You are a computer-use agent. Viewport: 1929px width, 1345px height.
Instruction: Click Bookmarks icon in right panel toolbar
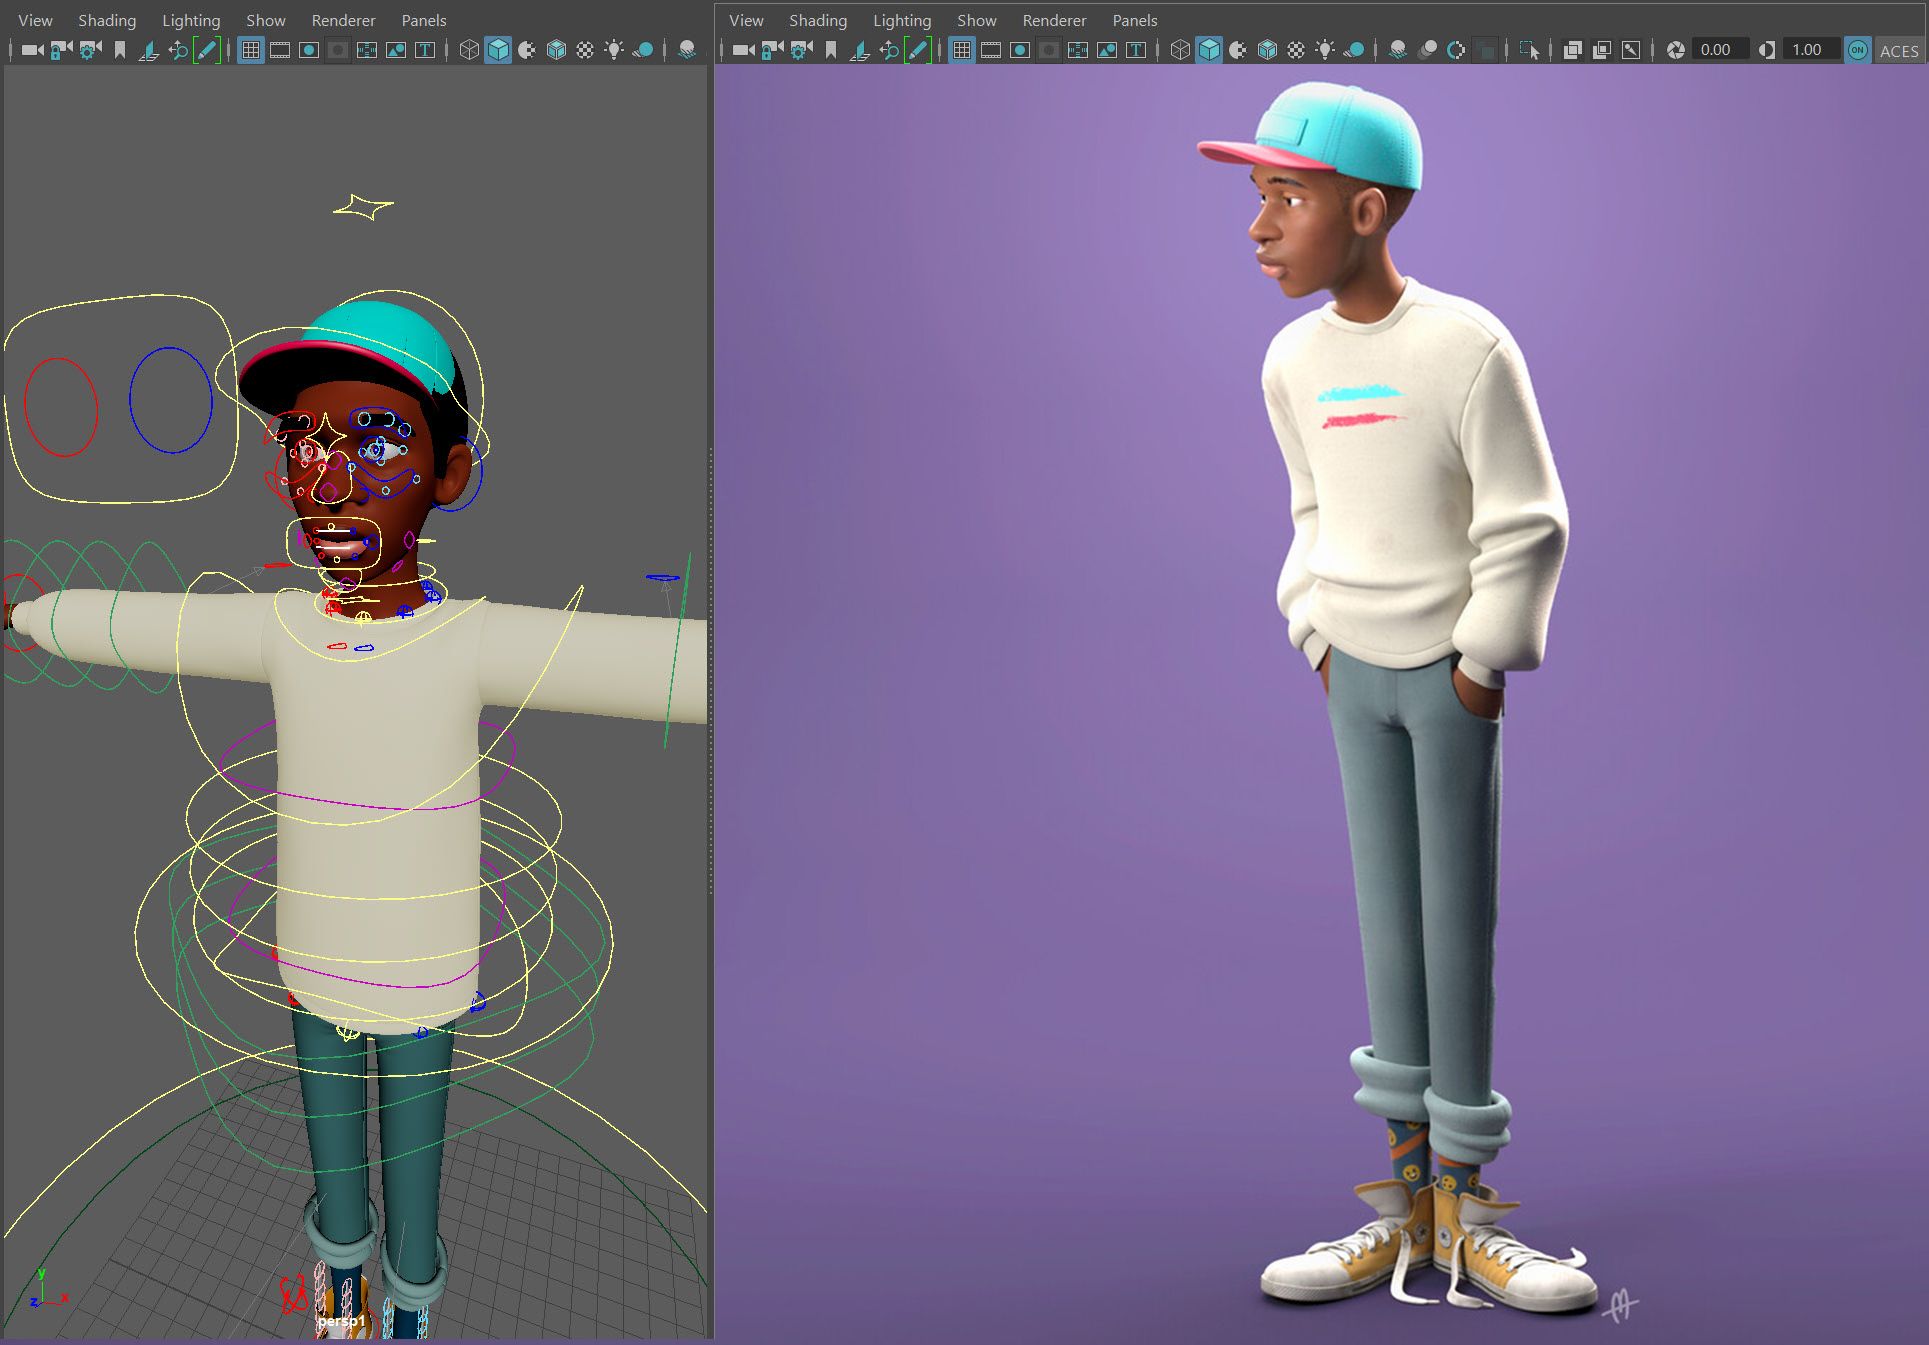tap(831, 50)
